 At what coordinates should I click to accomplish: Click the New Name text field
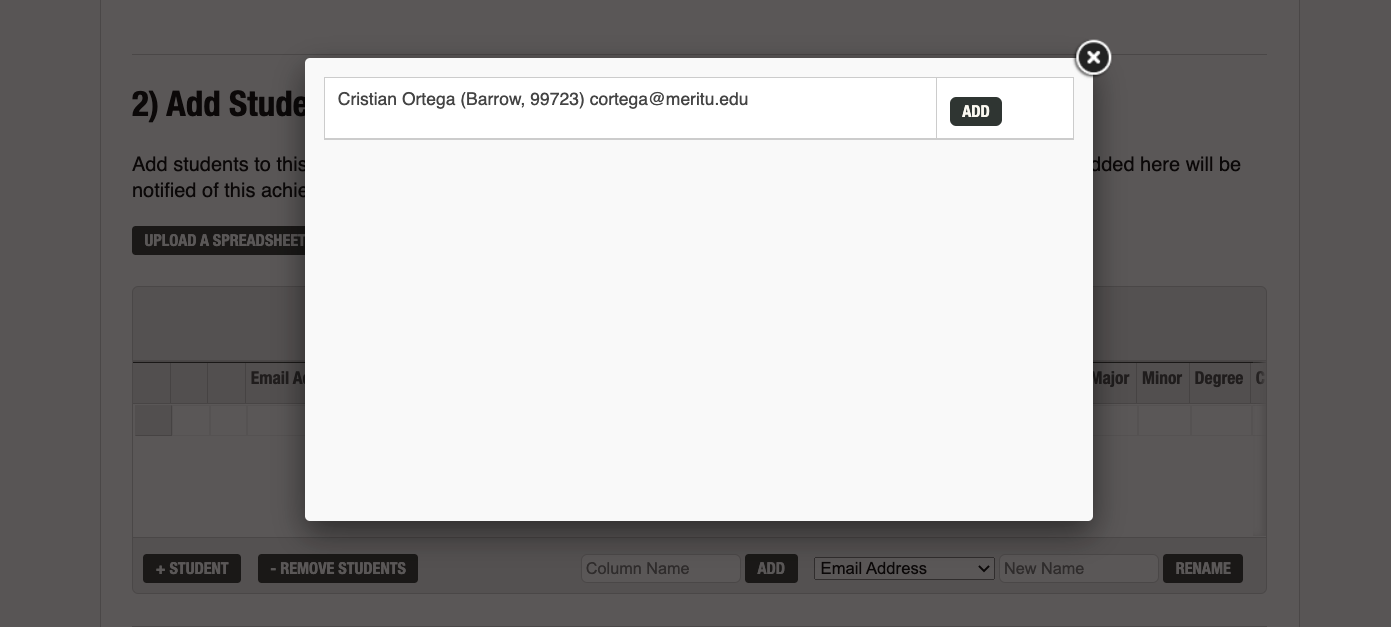[1078, 568]
